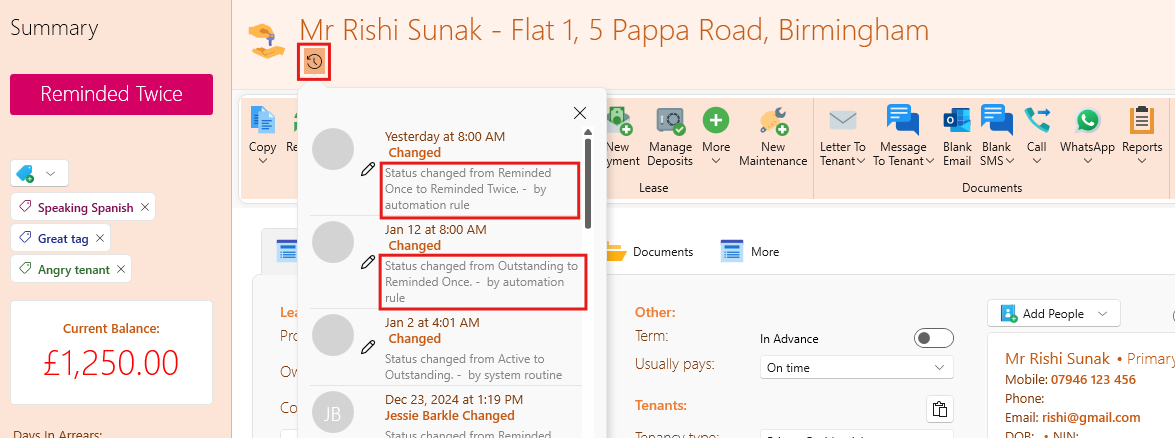Click the JB avatar for Jessie Barkle

pos(332,412)
